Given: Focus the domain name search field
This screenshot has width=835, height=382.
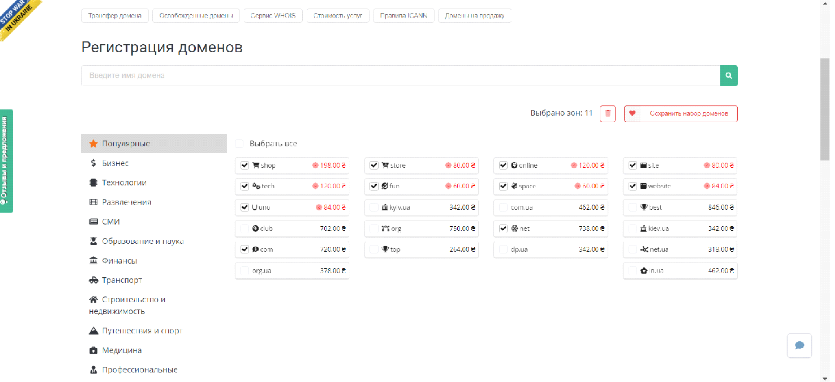Looking at the screenshot, I should click(400, 76).
